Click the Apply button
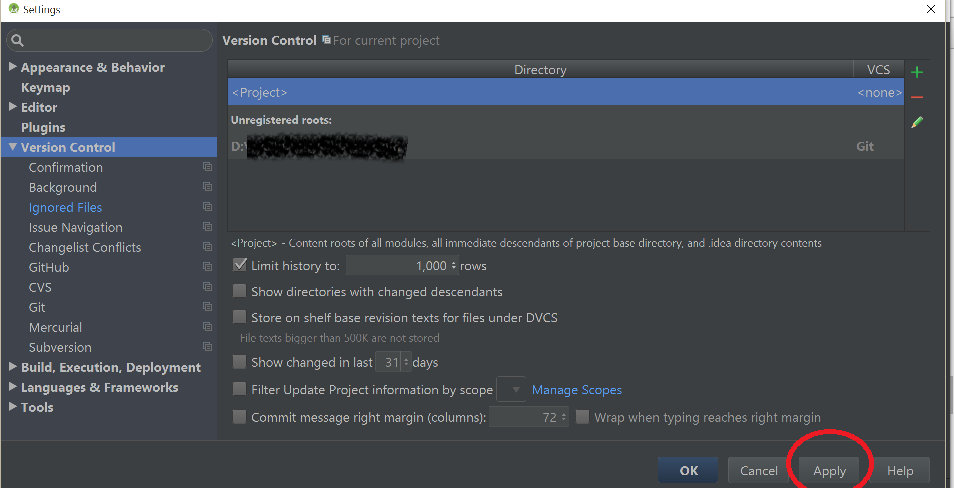Viewport: 954px width, 488px height. (x=829, y=470)
